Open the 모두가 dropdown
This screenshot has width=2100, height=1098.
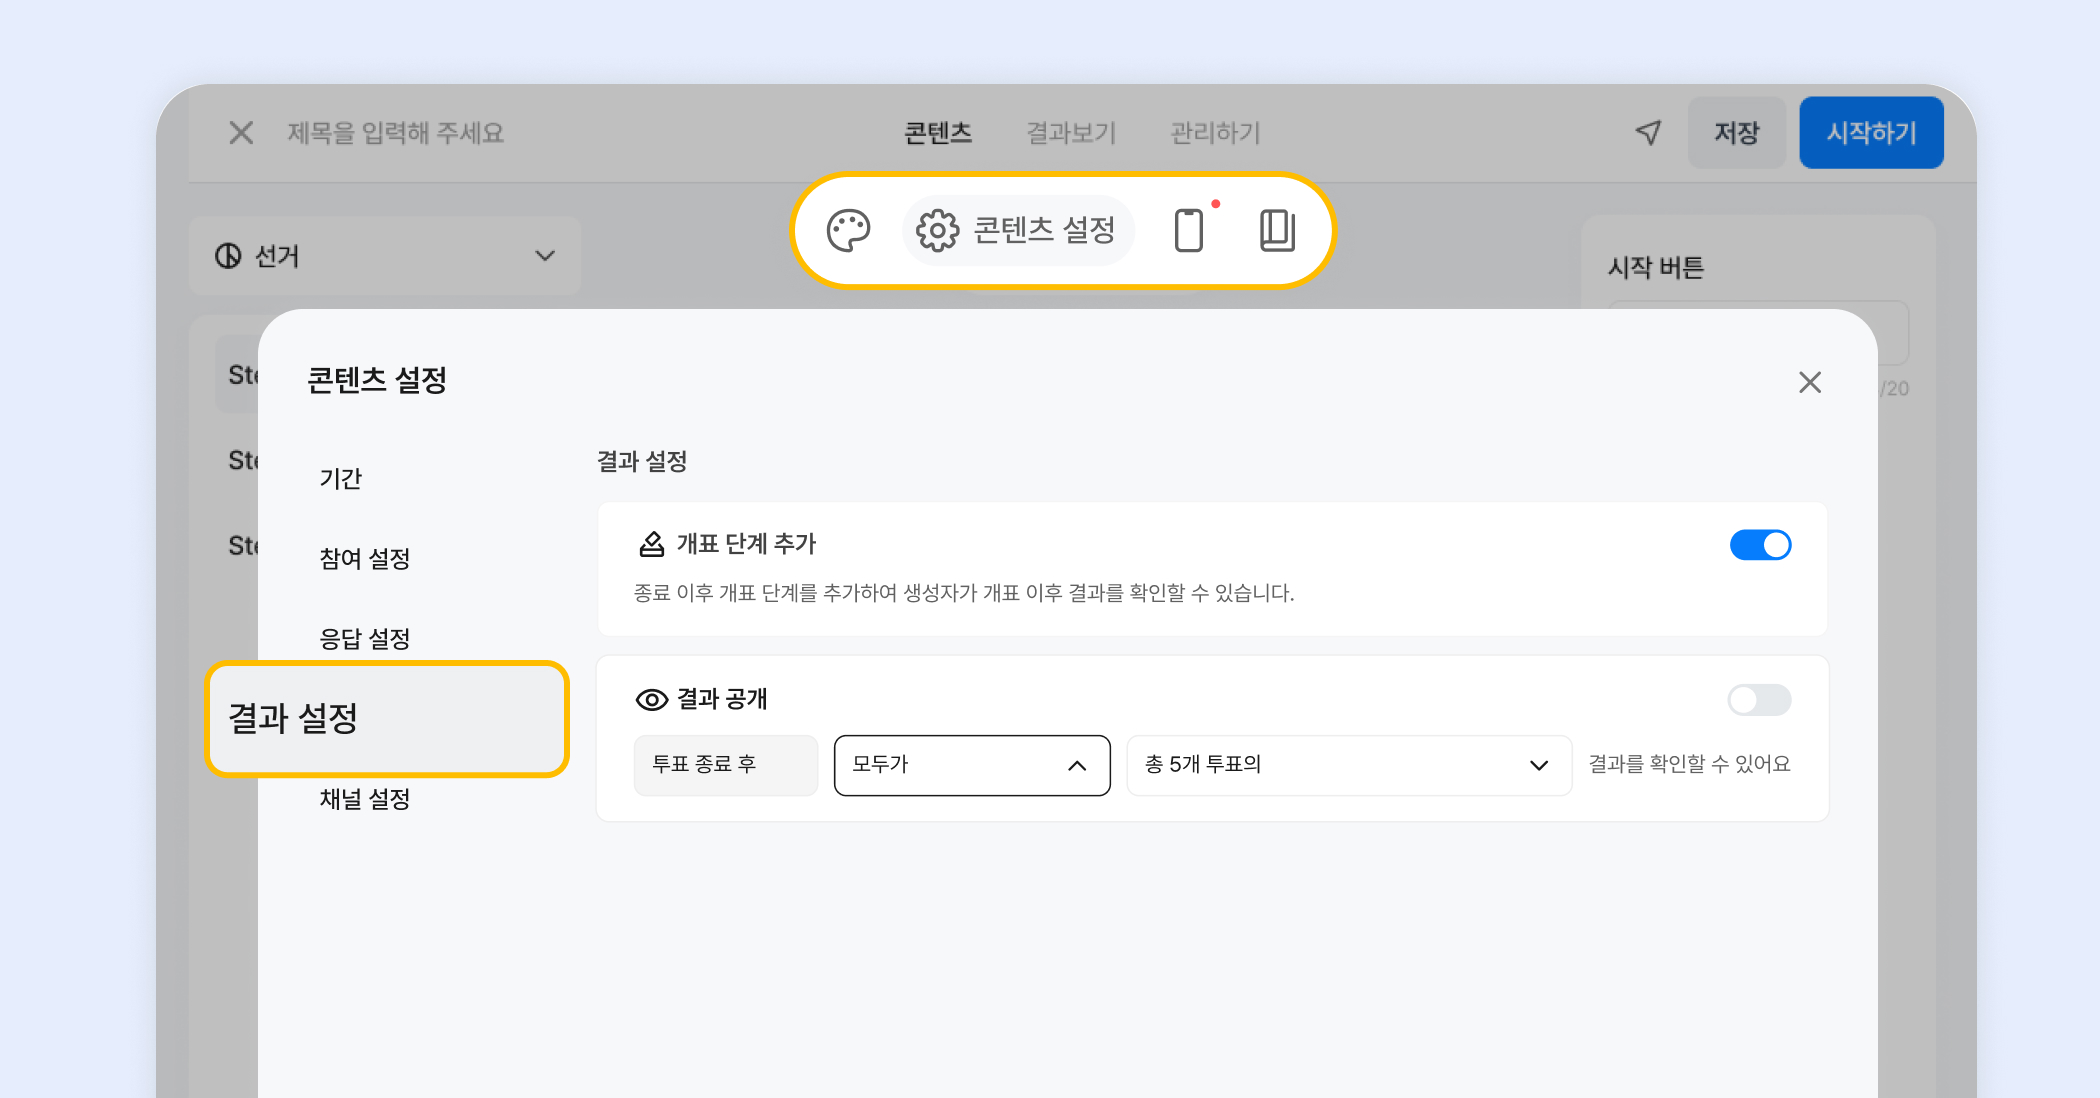972,766
